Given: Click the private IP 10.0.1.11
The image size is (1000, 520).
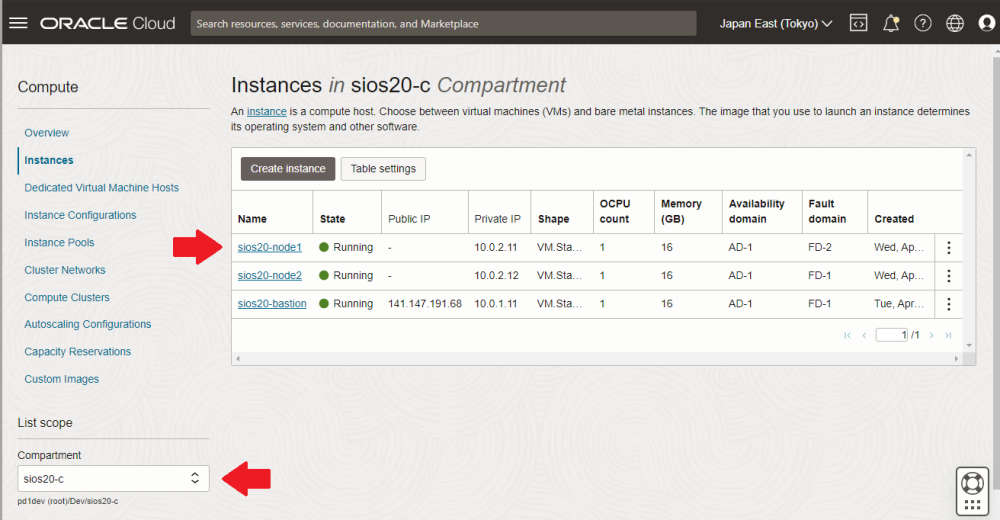Looking at the screenshot, I should (x=496, y=304).
